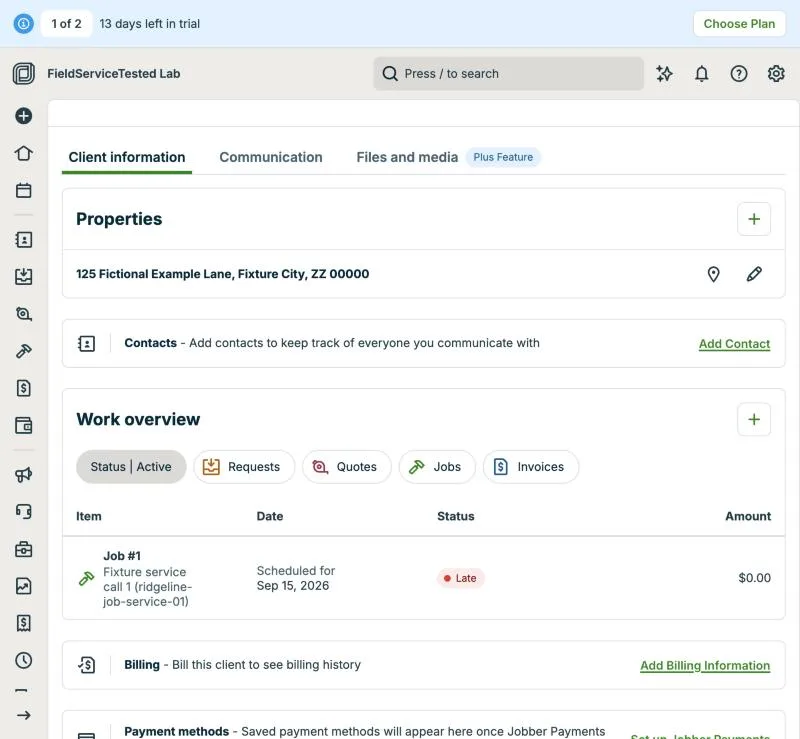Open Jobs from the sidebar hammer icon
800x739 pixels.
coord(23,351)
